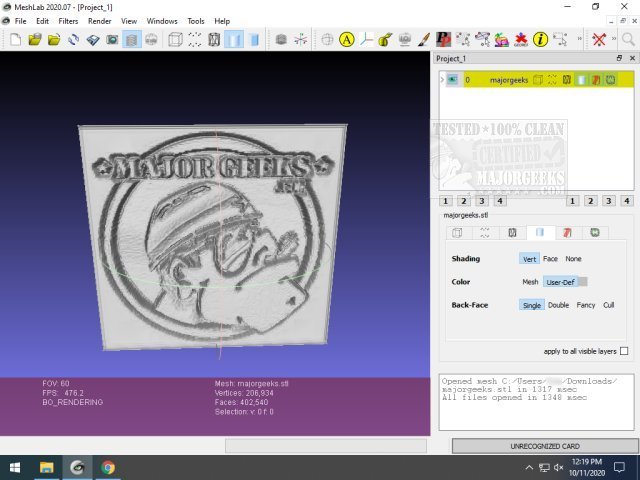
Task: Toggle wireframe icon in majorgeeks layer row
Action: 567,80
